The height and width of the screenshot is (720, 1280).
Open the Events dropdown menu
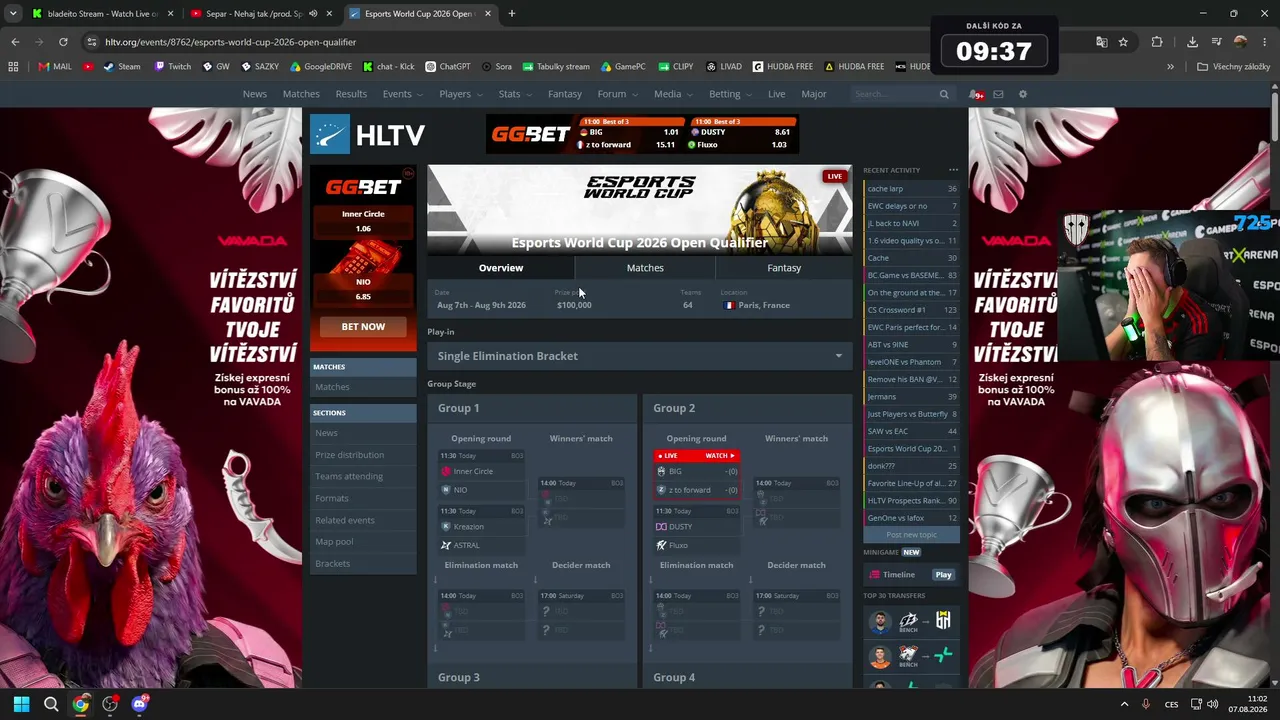click(403, 94)
